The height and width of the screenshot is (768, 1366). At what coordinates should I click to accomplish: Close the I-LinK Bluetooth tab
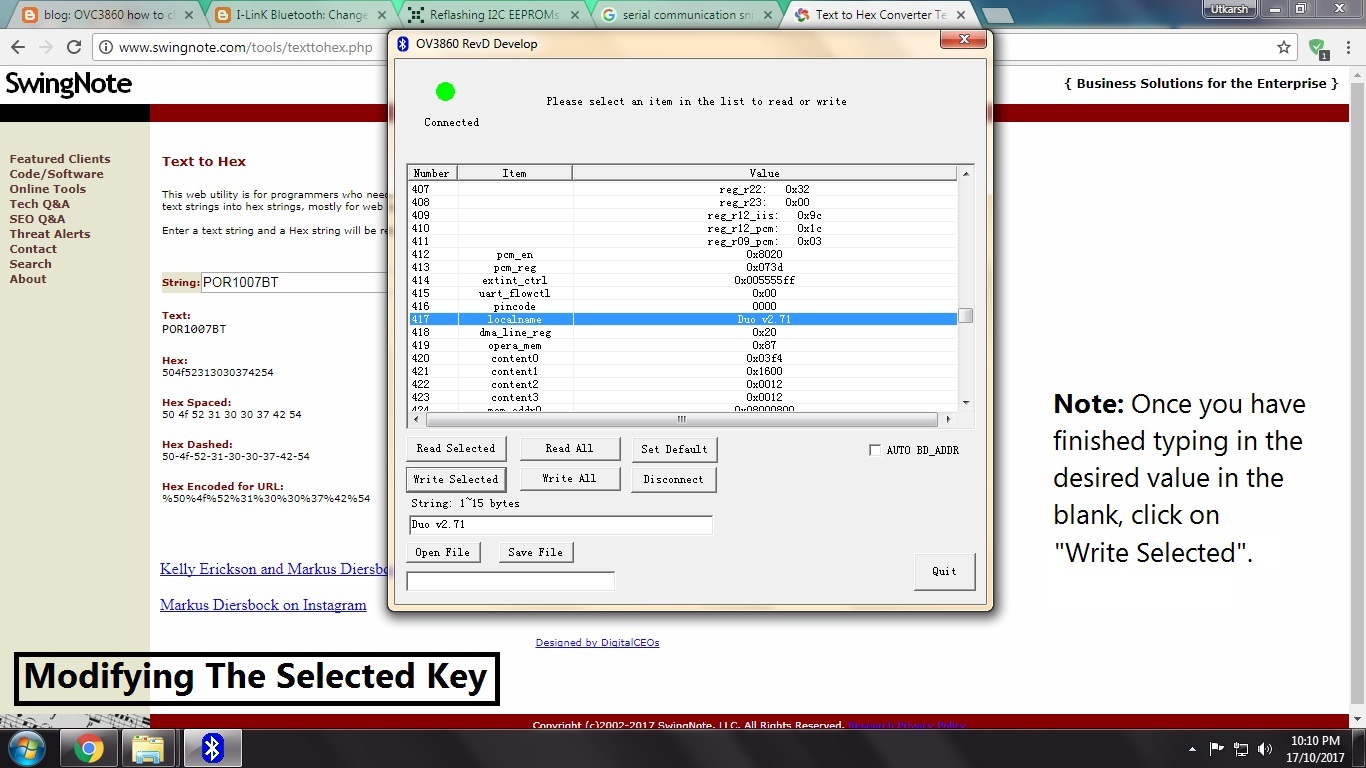pyautogui.click(x=381, y=15)
